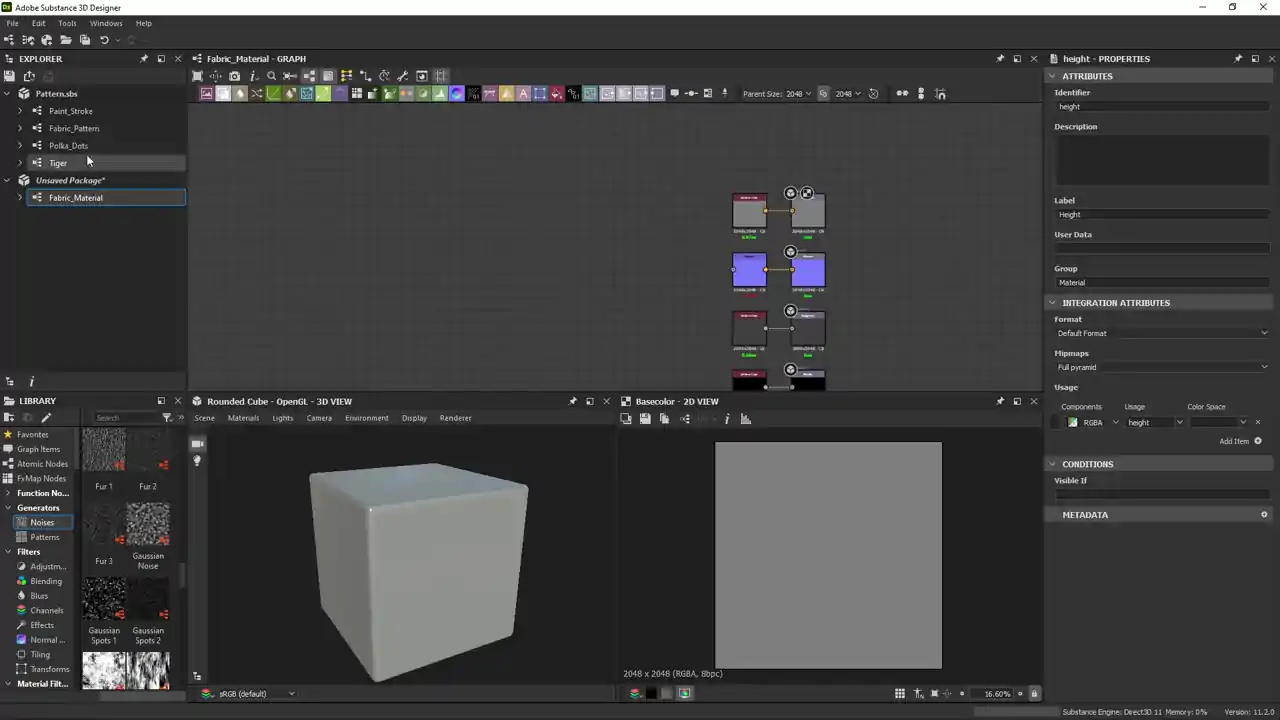
Task: Collapse the Generators category in Library
Action: 8,508
